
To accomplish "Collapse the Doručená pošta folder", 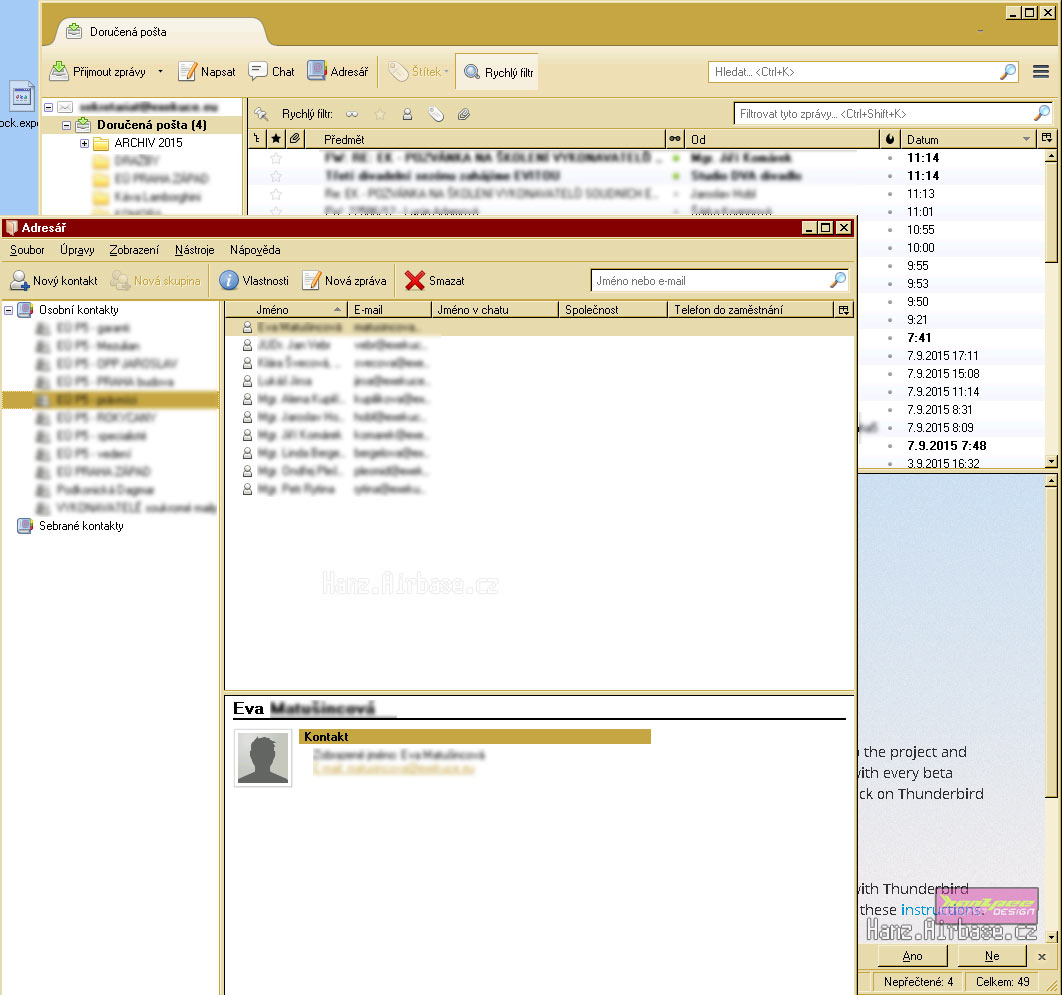I will click(x=66, y=125).
